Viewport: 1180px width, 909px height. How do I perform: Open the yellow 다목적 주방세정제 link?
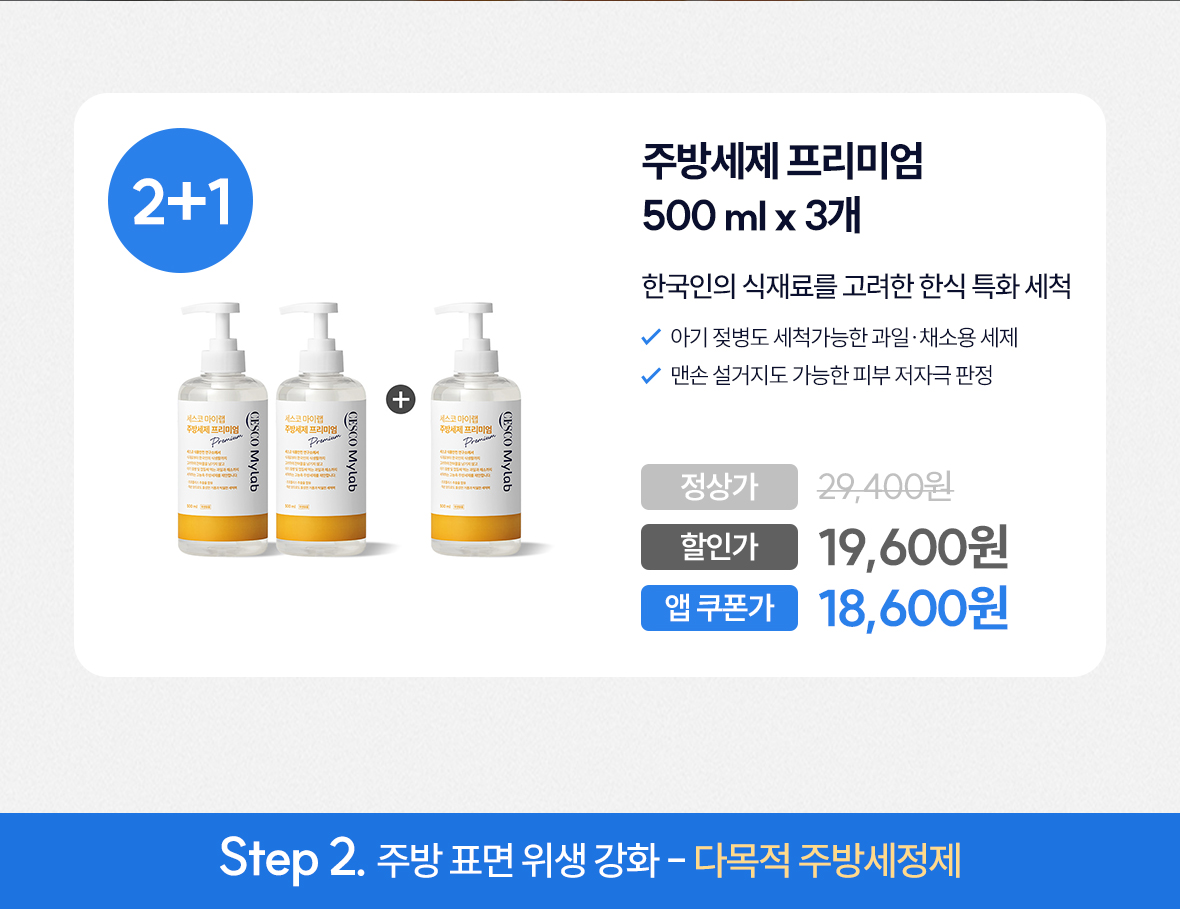click(827, 861)
